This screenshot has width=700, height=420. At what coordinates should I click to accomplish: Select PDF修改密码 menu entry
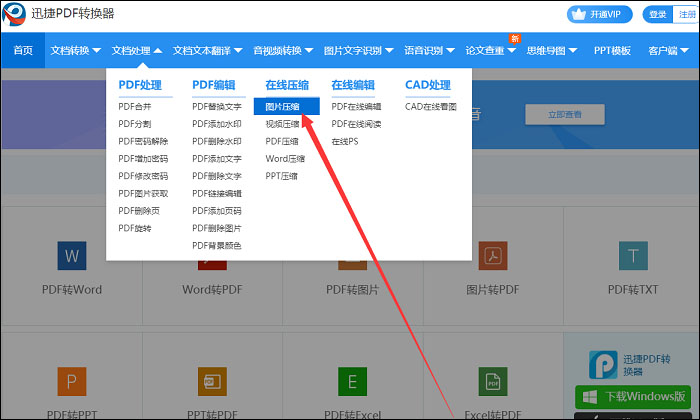point(143,176)
